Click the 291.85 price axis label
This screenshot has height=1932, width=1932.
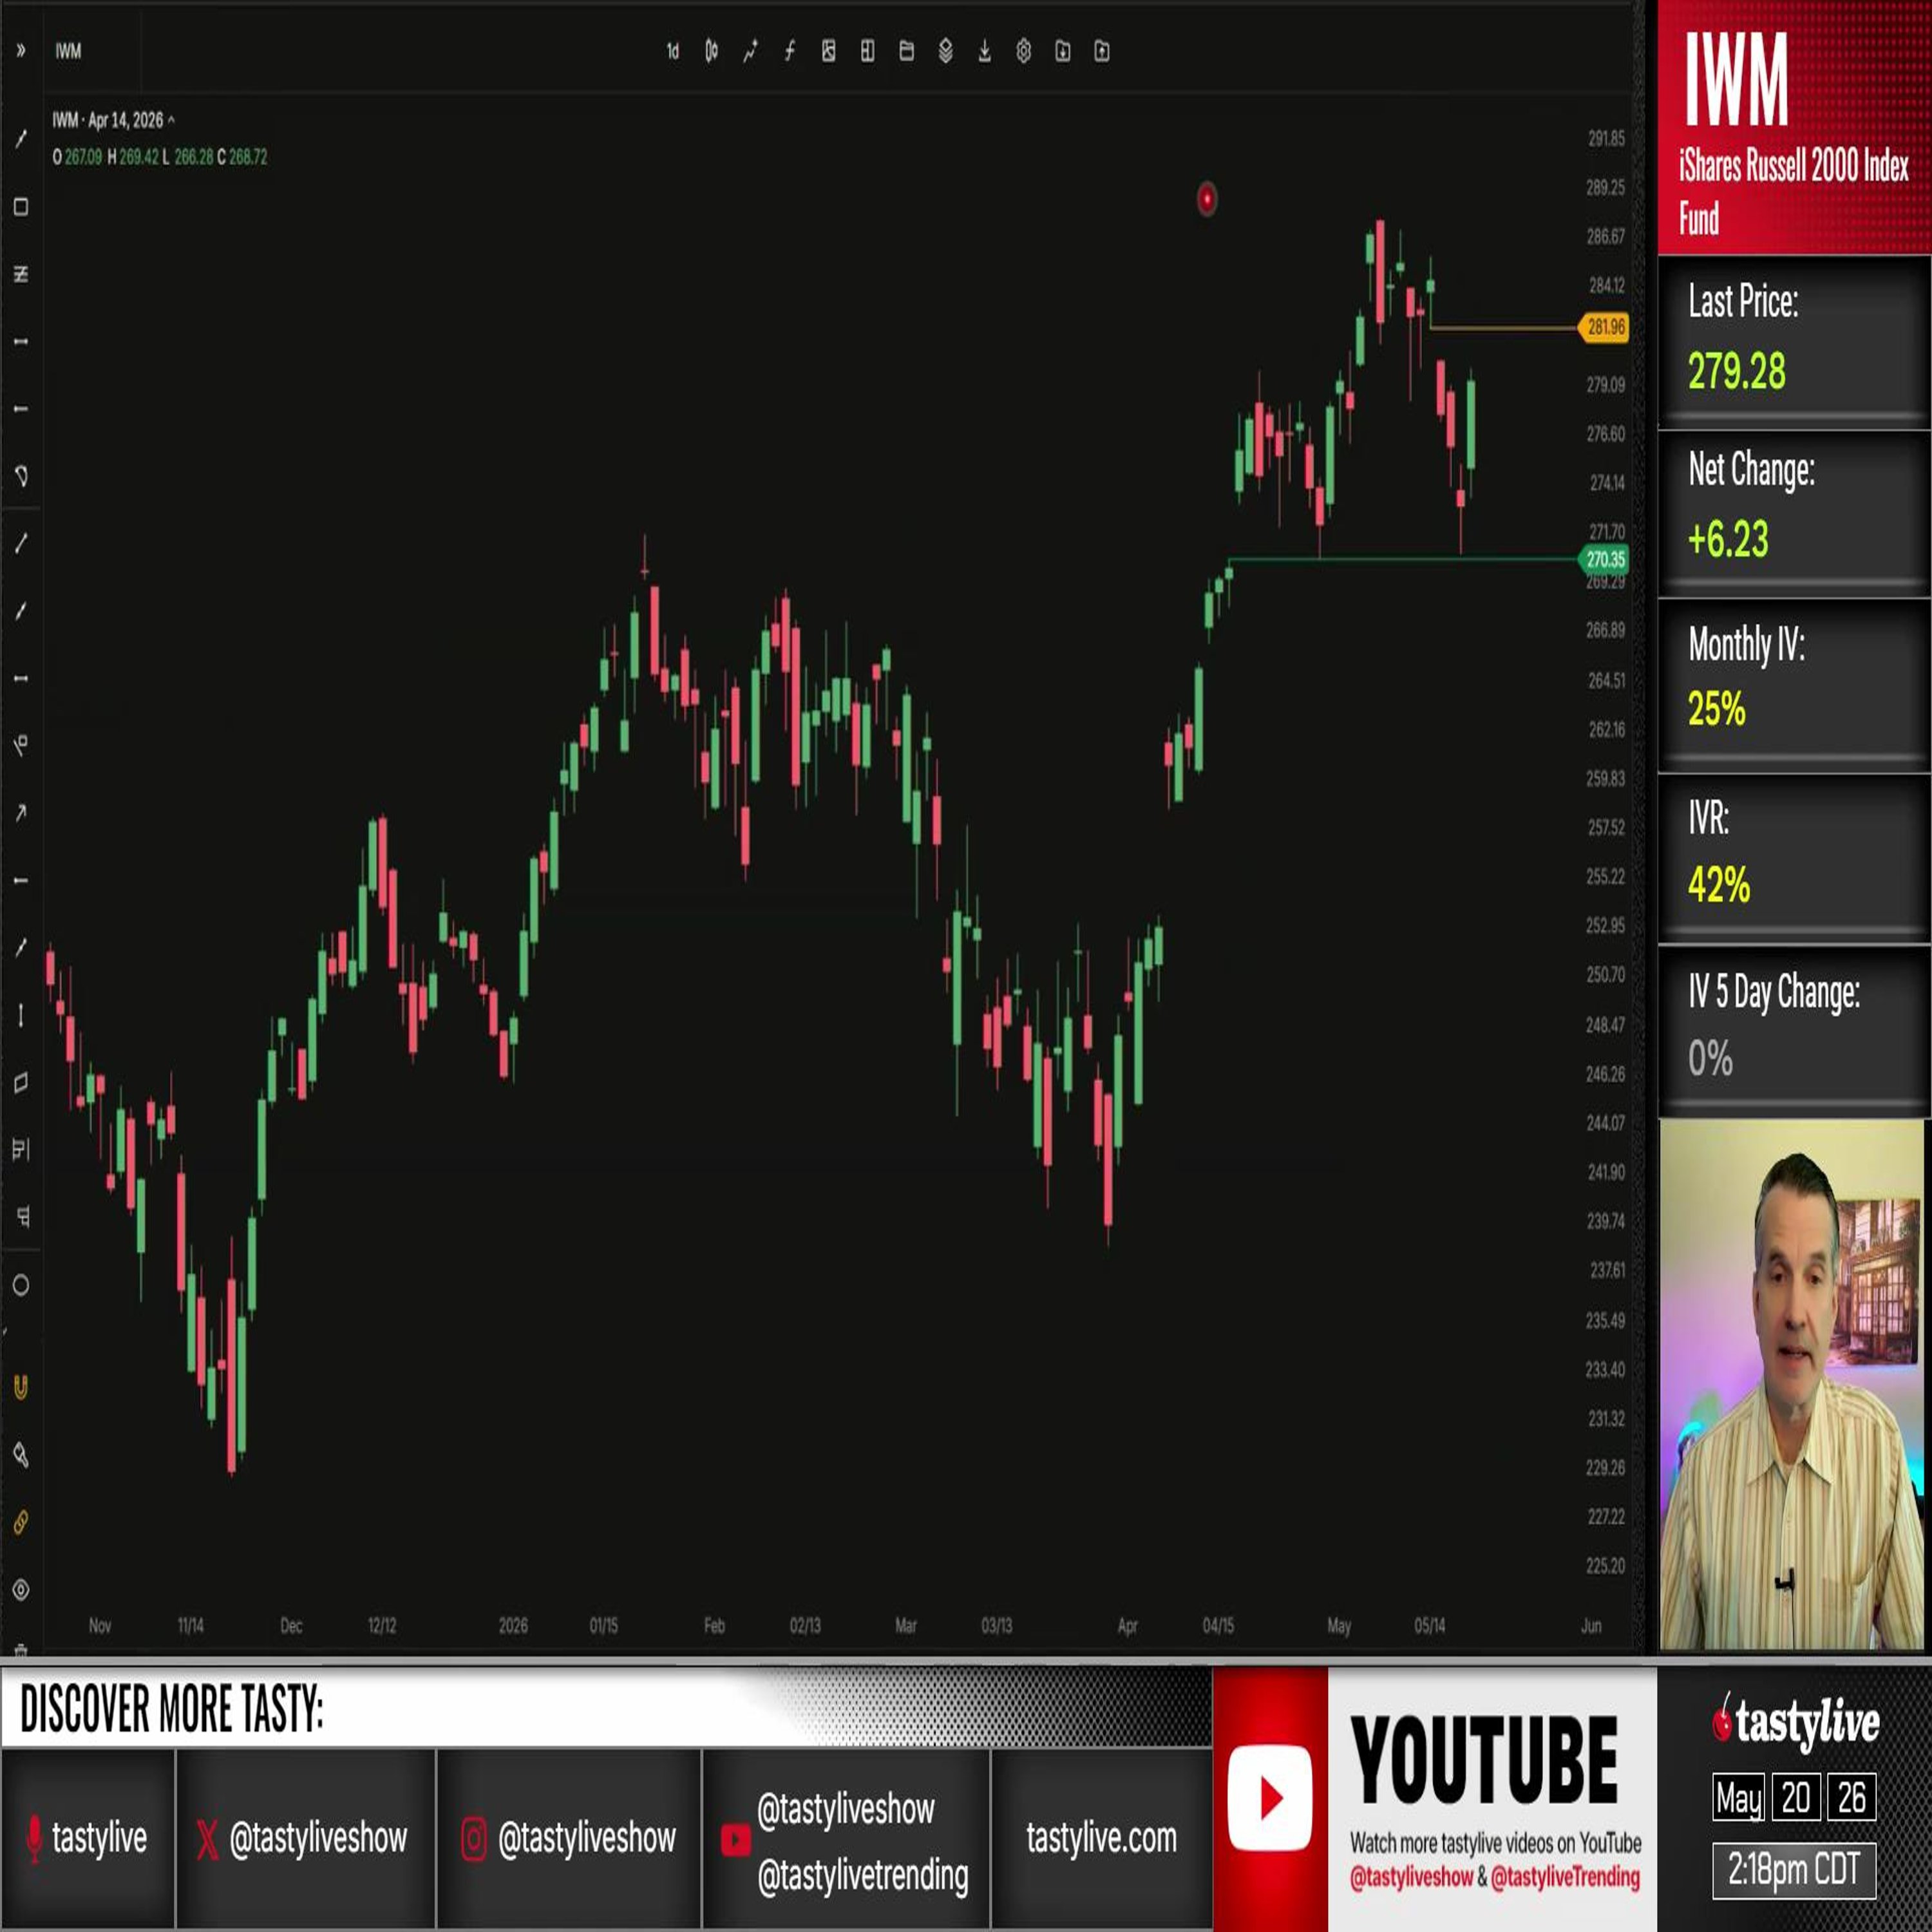(1606, 139)
